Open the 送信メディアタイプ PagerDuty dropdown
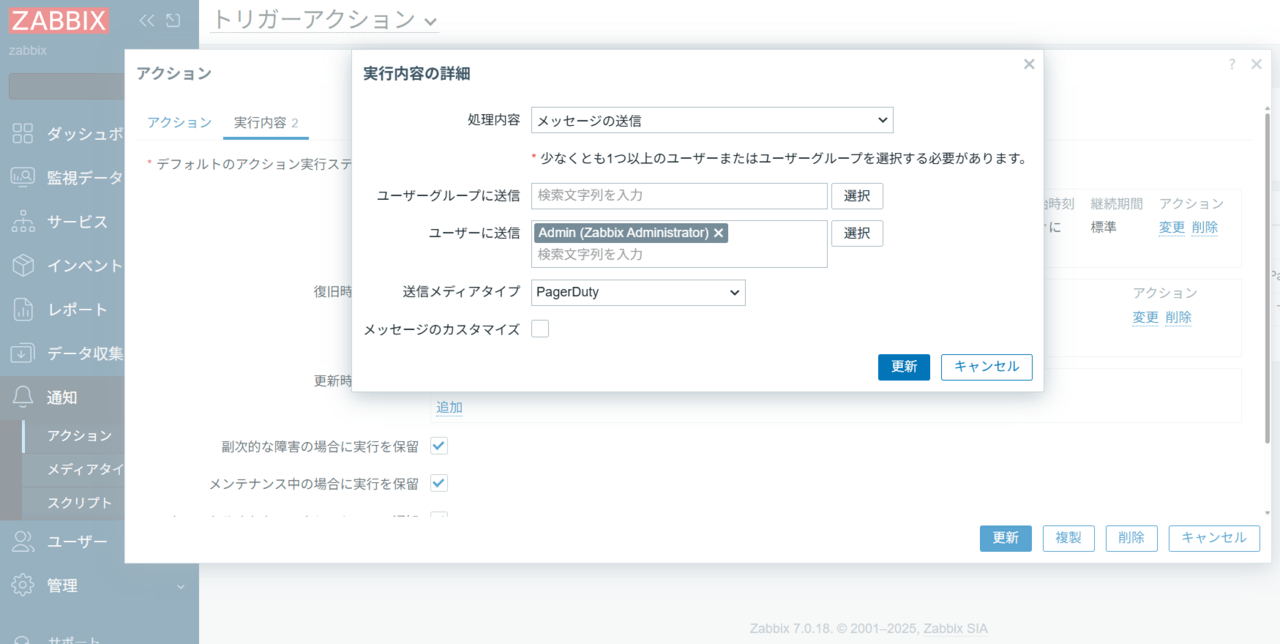Image resolution: width=1280 pixels, height=644 pixels. pos(637,292)
